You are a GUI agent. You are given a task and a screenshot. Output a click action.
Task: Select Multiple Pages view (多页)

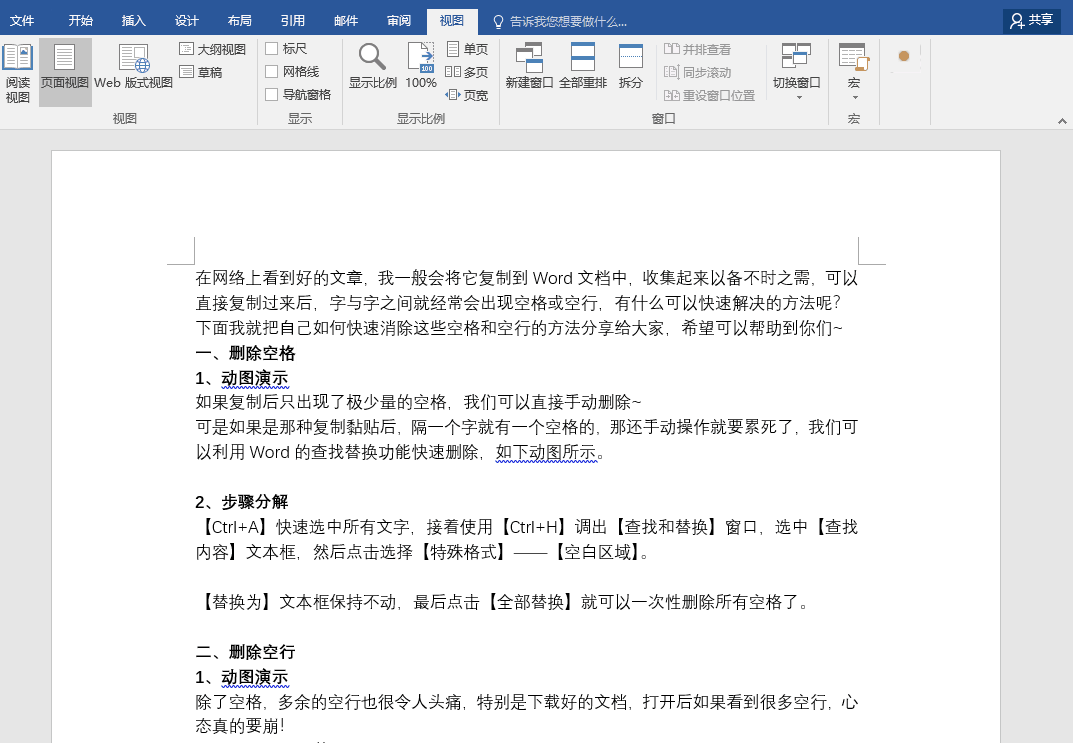[x=467, y=72]
